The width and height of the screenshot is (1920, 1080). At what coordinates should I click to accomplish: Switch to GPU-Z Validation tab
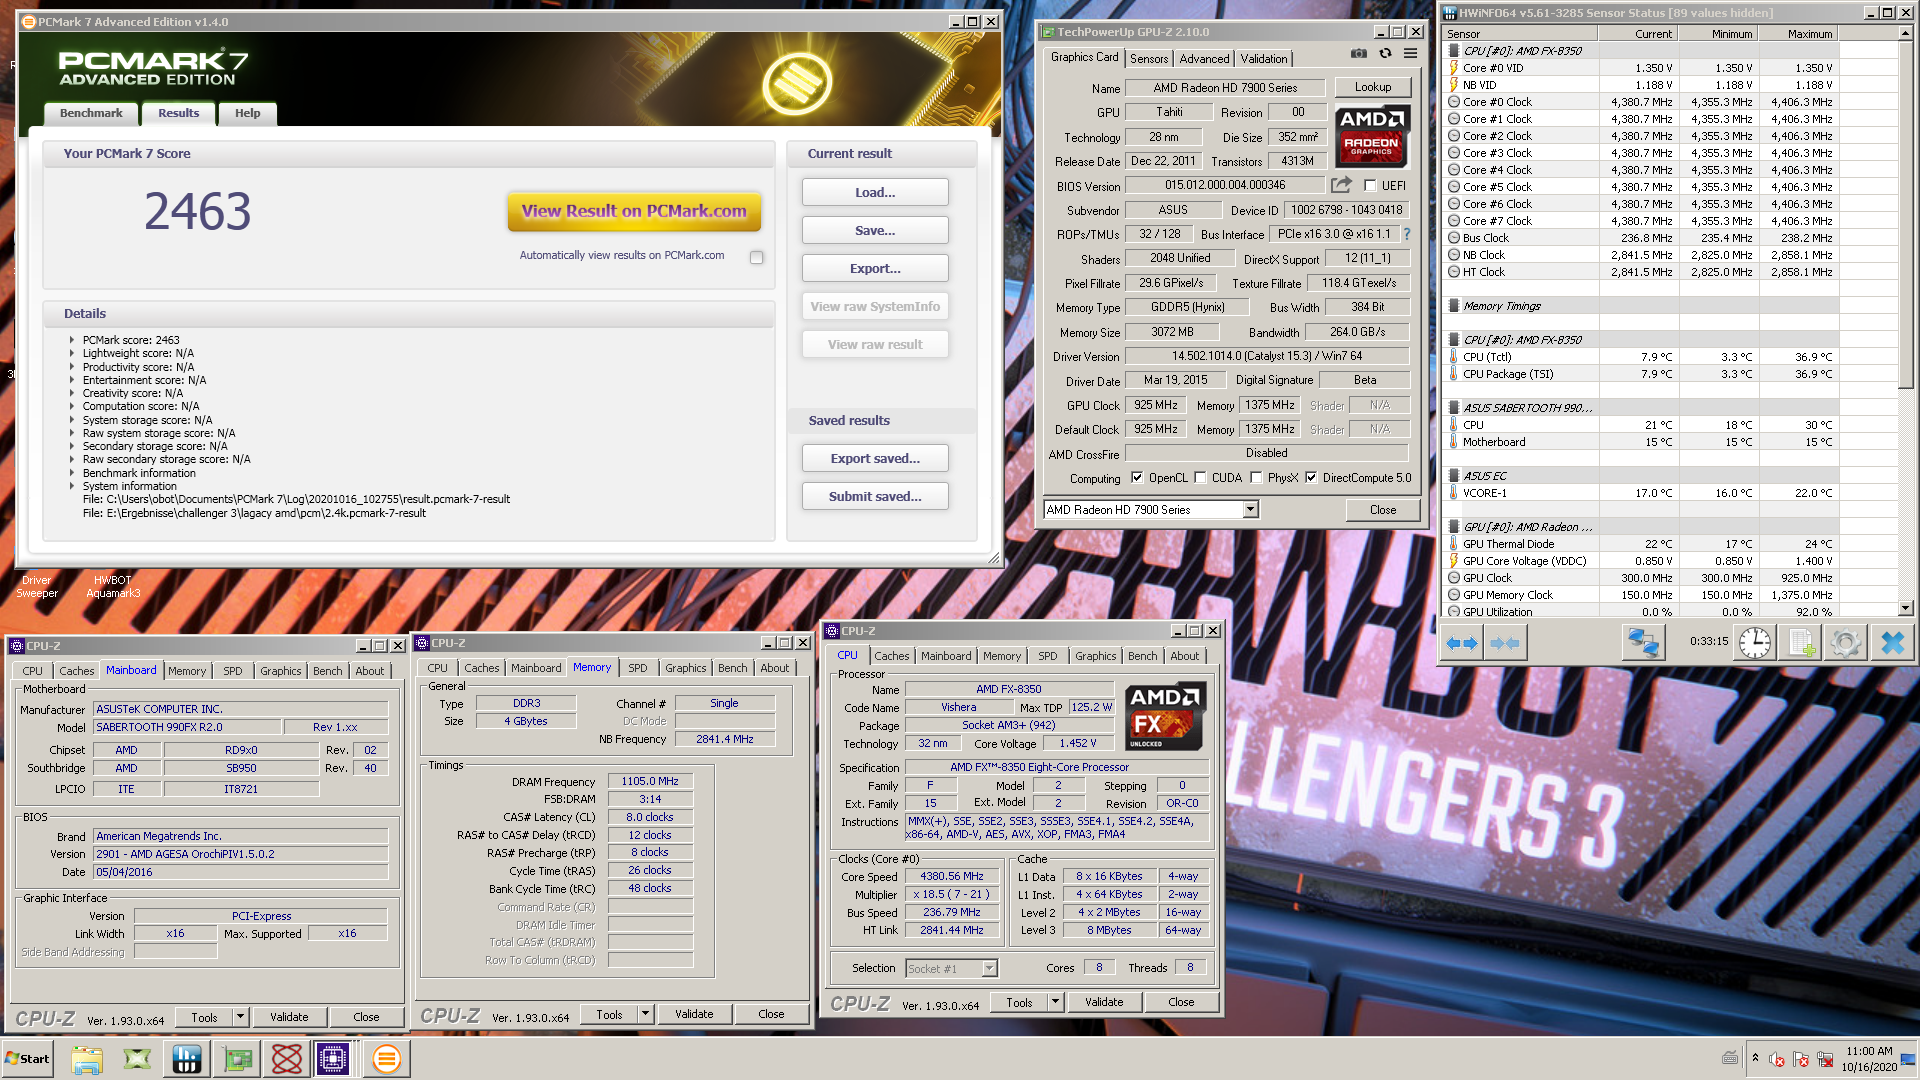[1264, 59]
